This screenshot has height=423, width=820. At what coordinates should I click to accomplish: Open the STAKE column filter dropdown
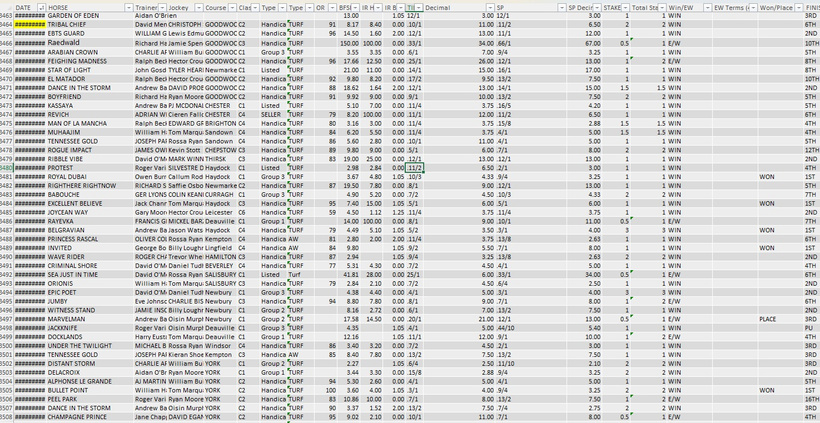coord(625,7)
